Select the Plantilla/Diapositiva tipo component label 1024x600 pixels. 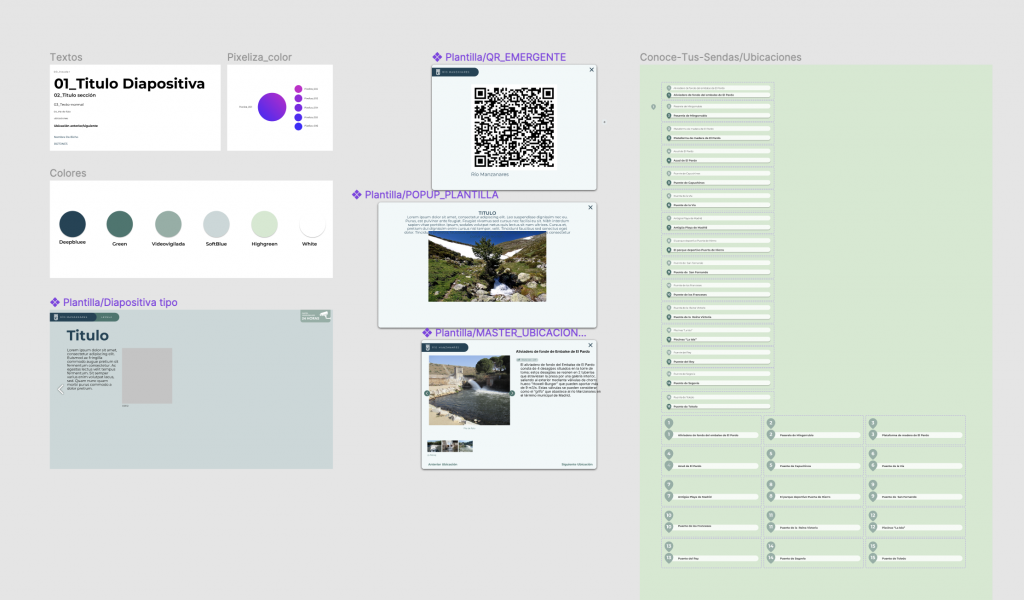click(x=120, y=302)
